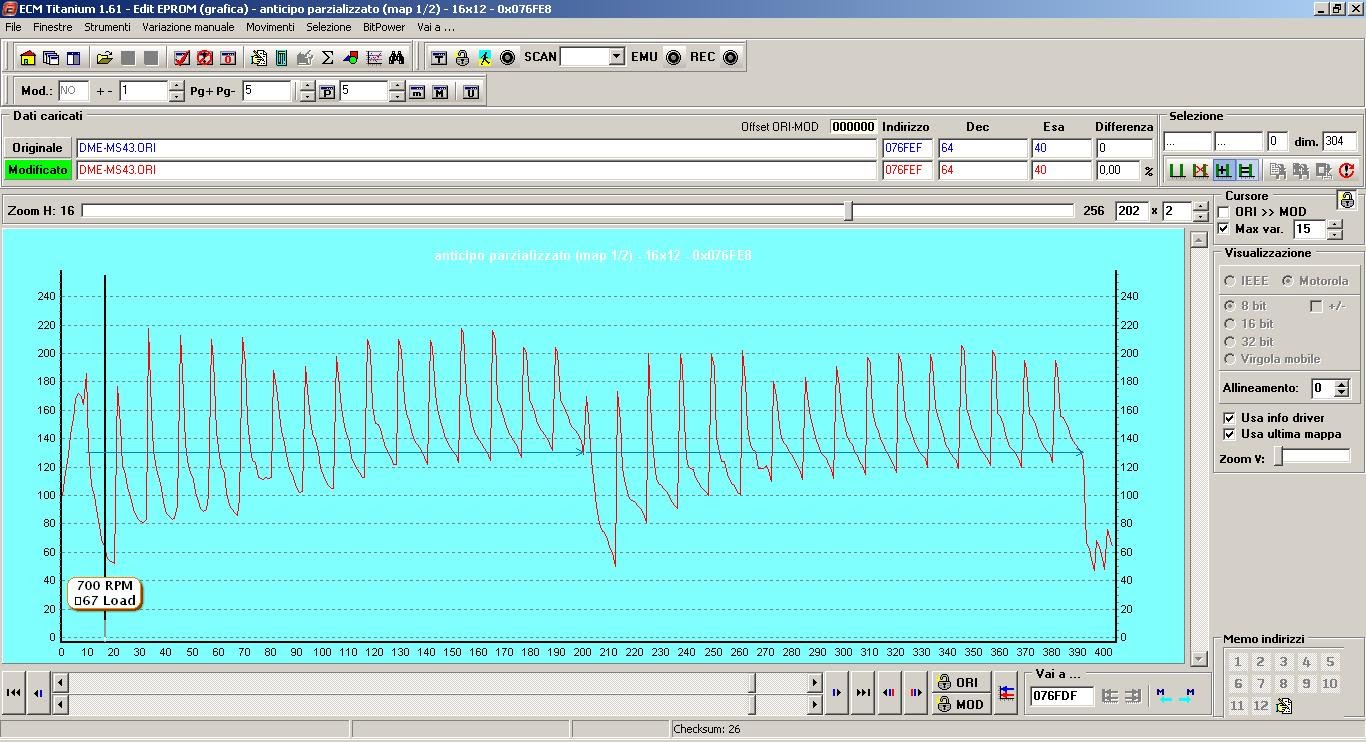Click the running man icon

click(x=485, y=58)
